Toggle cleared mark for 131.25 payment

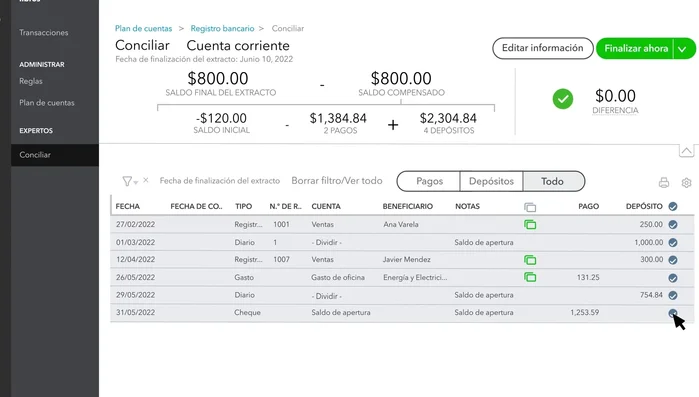[673, 278]
